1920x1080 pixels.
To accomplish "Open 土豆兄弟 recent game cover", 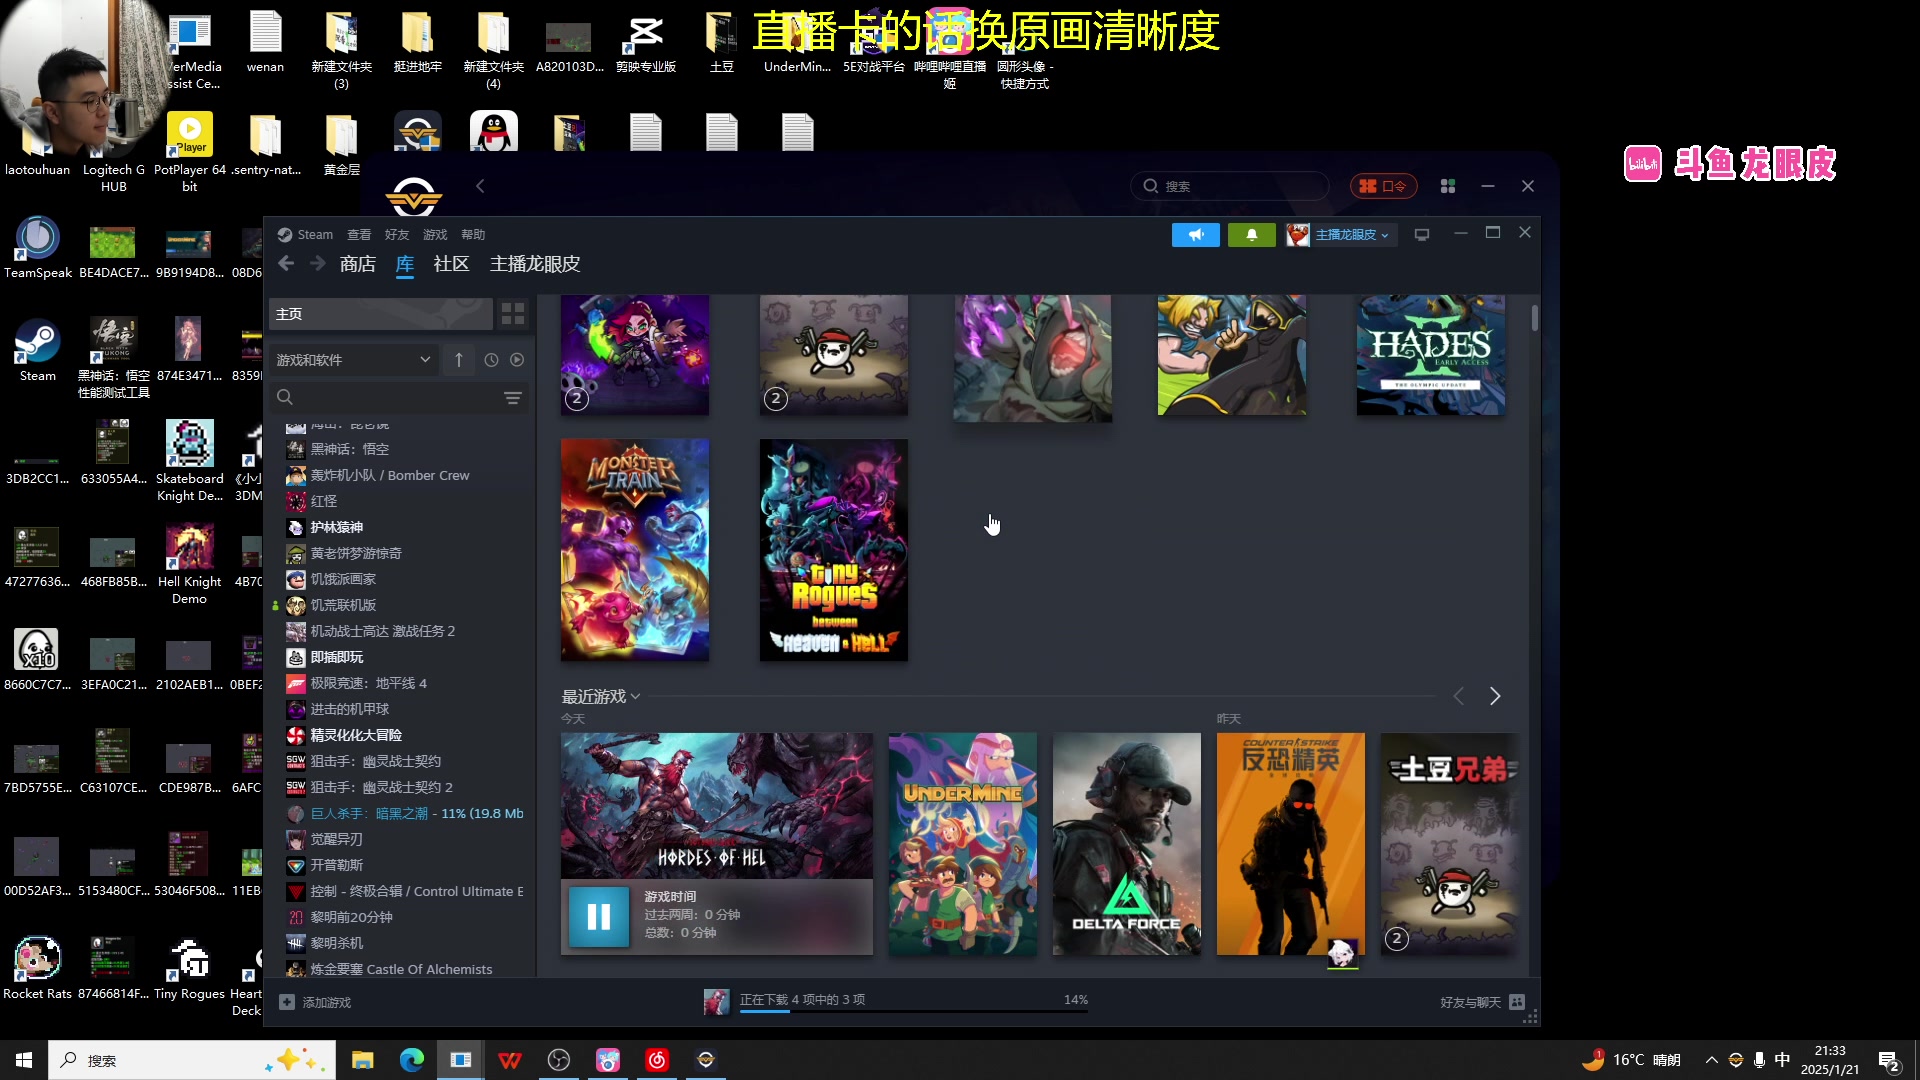I will tap(1450, 844).
